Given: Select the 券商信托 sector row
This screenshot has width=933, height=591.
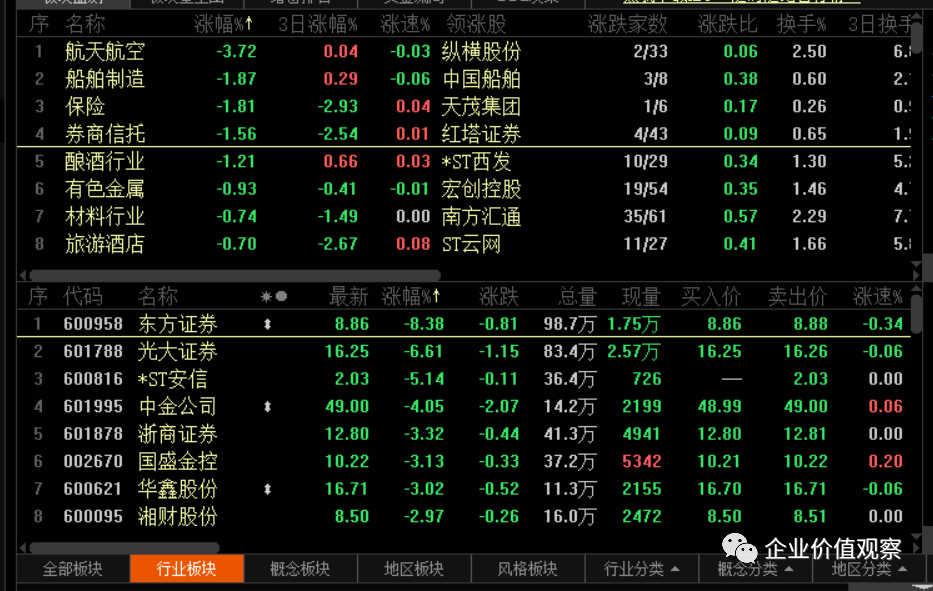Looking at the screenshot, I should click(464, 133).
